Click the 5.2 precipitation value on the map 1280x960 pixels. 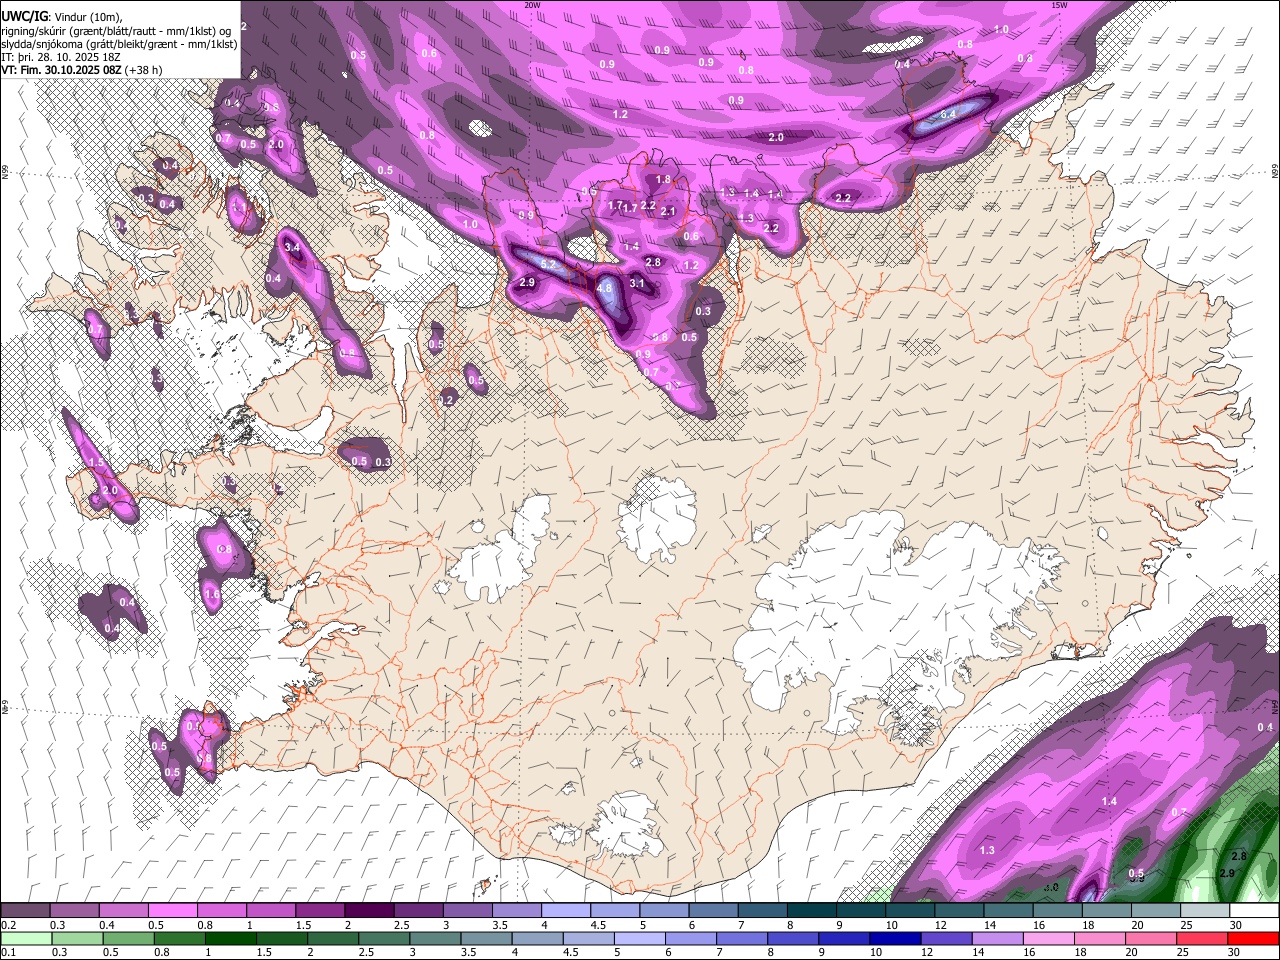pyautogui.click(x=549, y=263)
